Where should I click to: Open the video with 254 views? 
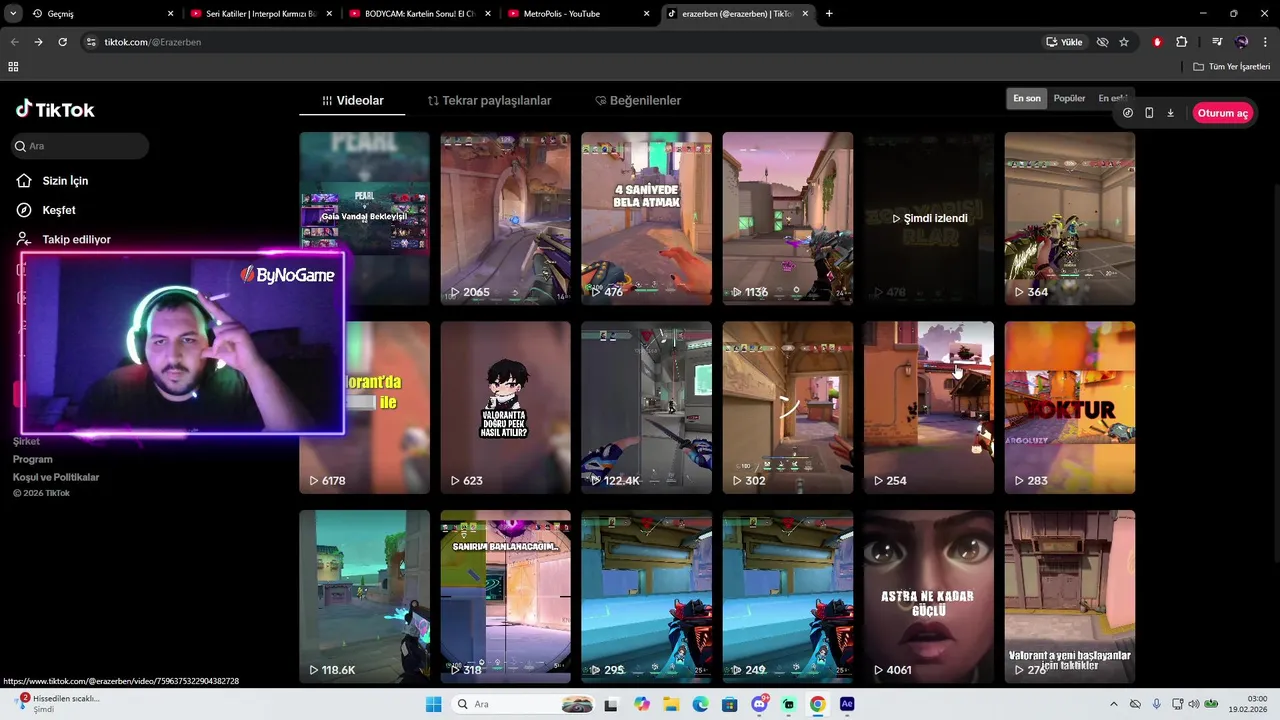pyautogui.click(x=929, y=407)
